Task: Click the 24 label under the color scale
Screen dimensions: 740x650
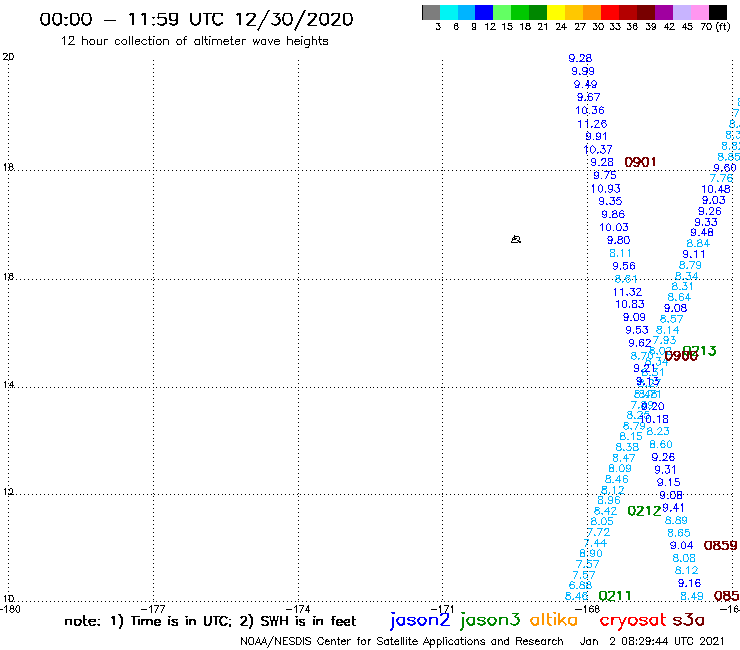Action: click(561, 27)
